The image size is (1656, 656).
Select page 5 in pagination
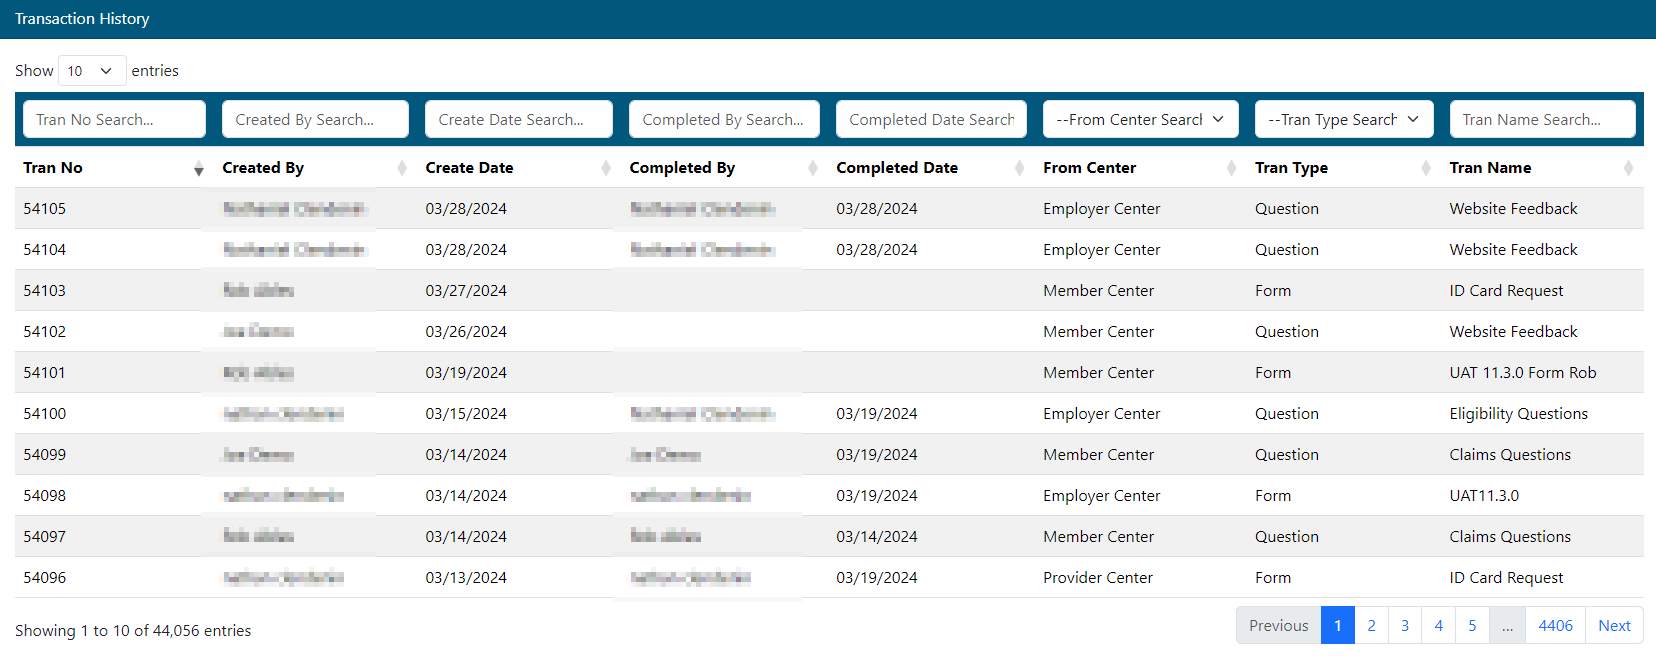click(x=1472, y=626)
